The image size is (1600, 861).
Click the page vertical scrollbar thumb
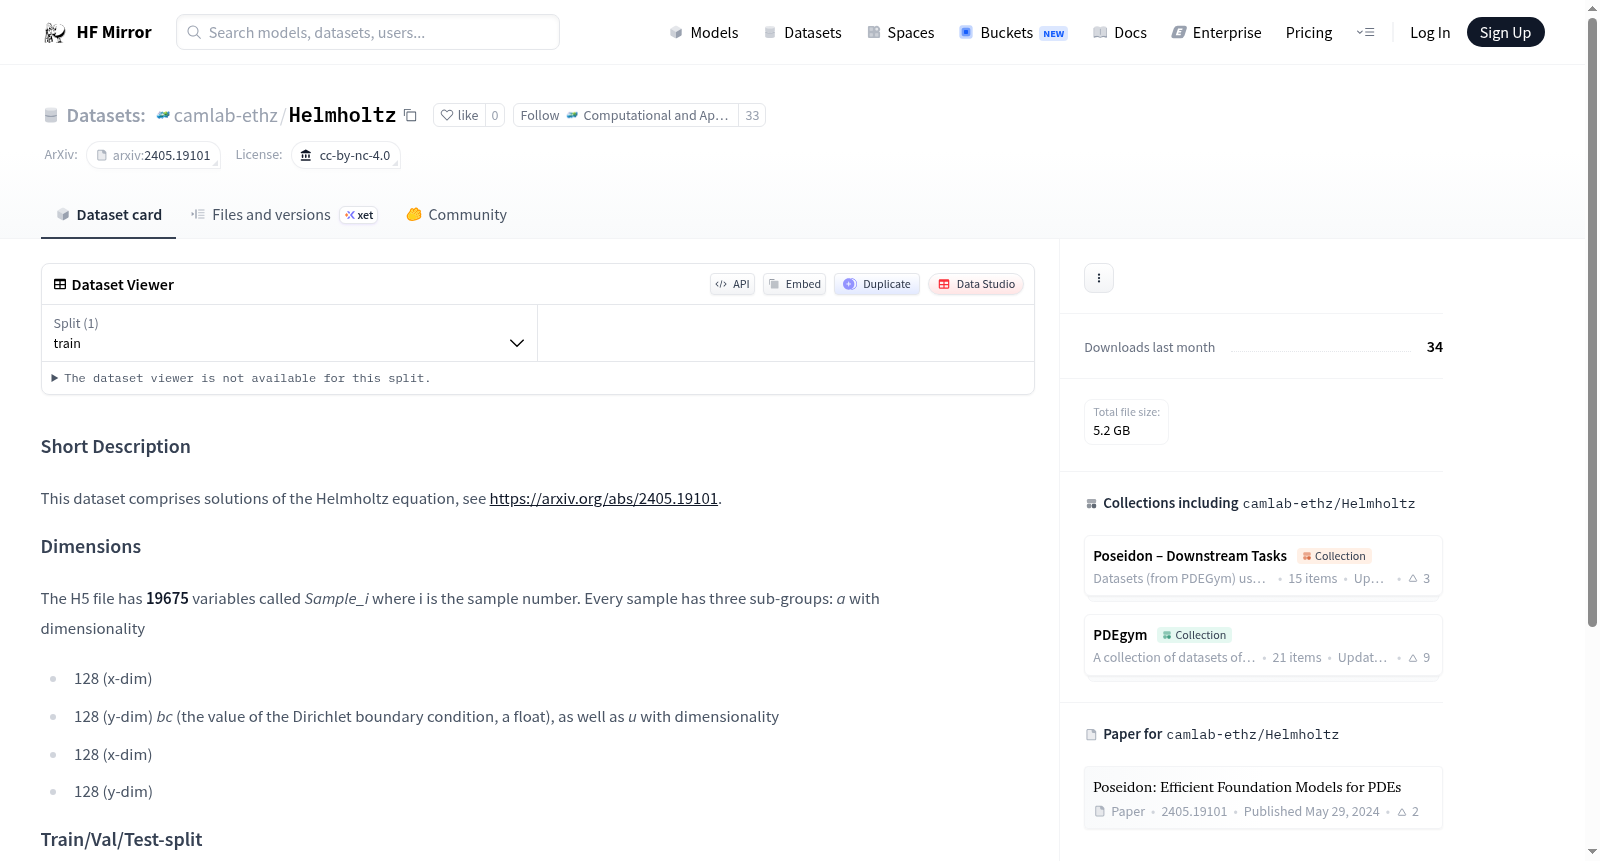pos(1592,320)
